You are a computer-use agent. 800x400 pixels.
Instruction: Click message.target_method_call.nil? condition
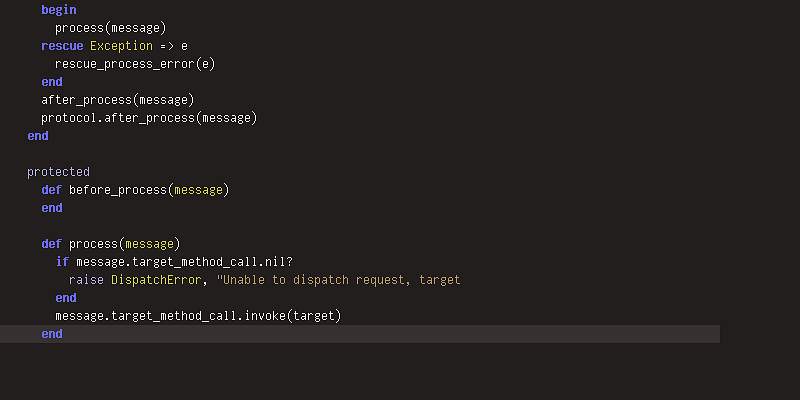tap(184, 262)
